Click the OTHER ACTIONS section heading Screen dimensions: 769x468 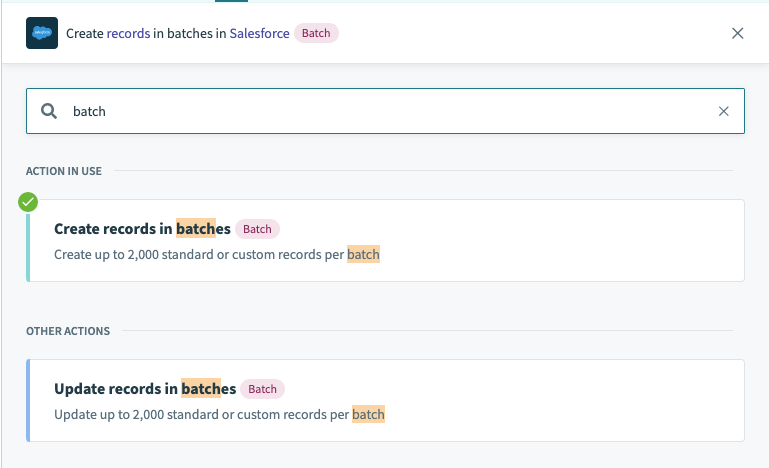point(68,331)
